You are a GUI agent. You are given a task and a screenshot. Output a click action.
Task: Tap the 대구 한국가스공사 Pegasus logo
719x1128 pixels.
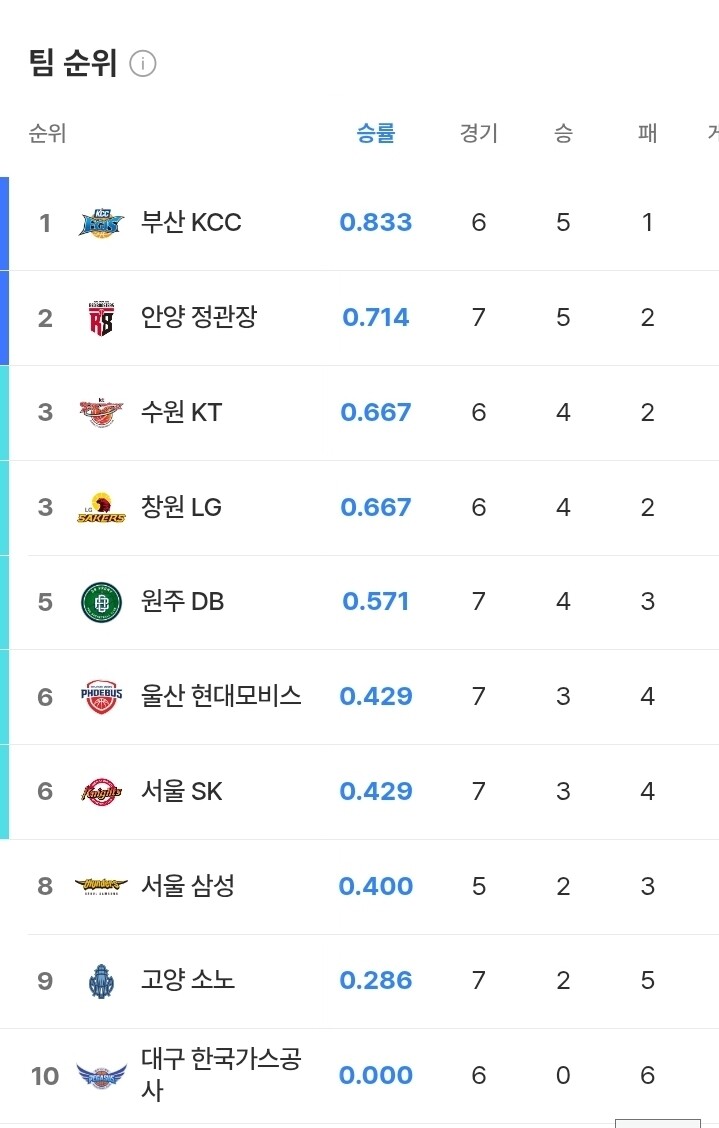[x=101, y=1075]
